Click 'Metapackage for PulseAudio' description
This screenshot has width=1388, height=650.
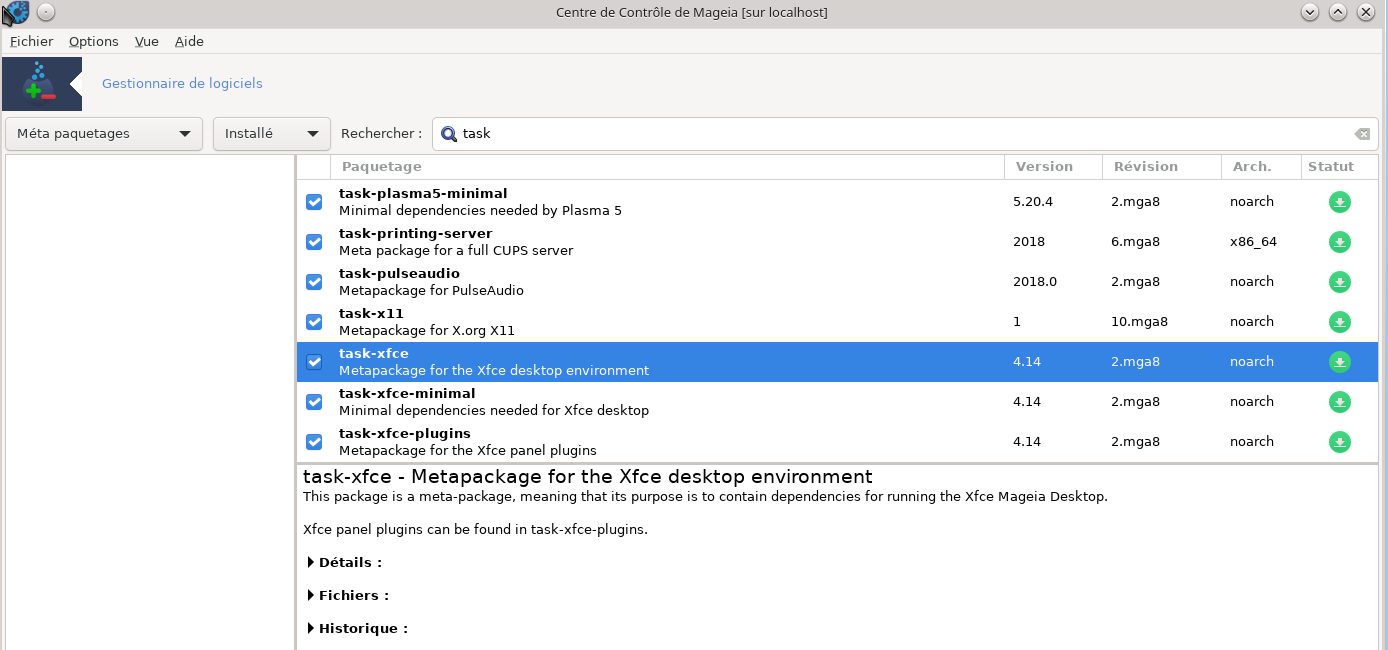click(431, 291)
